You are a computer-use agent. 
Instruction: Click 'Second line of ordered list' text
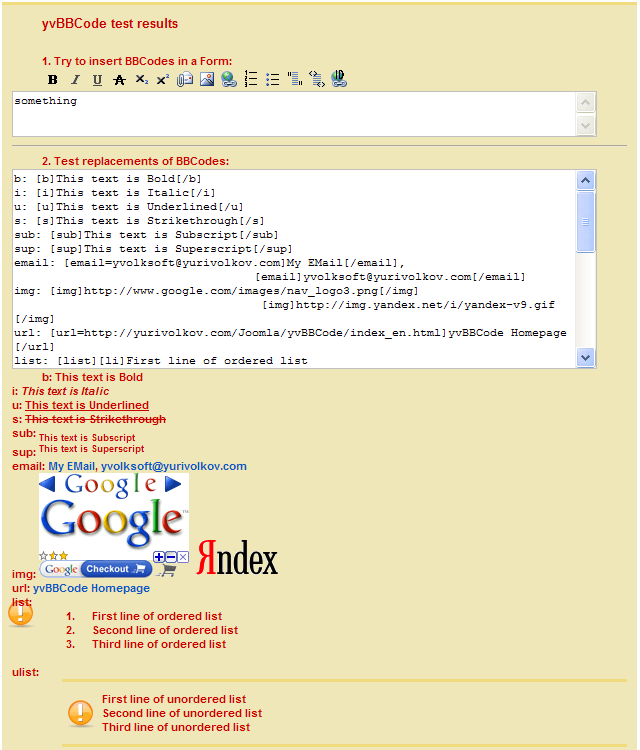pos(165,630)
